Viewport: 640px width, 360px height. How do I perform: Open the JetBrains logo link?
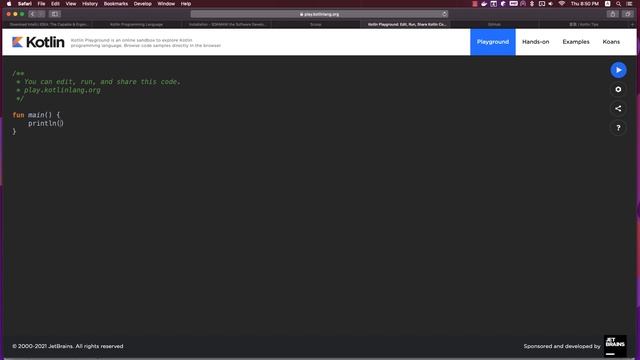(x=615, y=346)
